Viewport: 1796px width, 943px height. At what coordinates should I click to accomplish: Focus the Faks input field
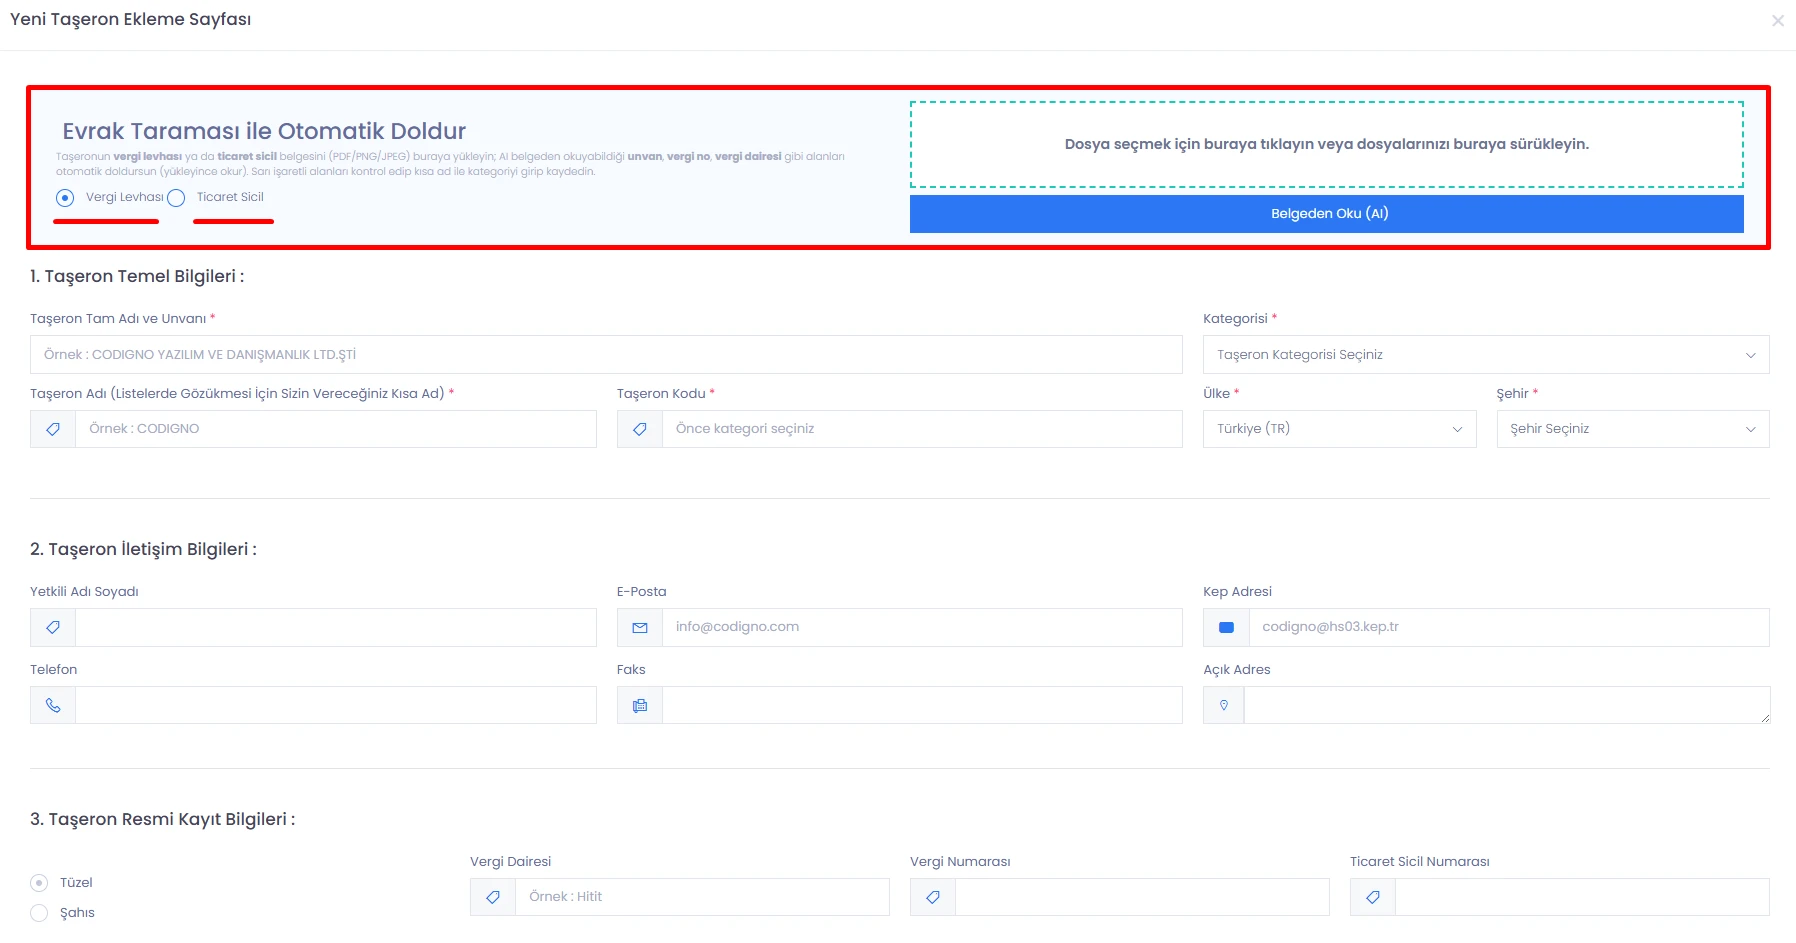[922, 705]
